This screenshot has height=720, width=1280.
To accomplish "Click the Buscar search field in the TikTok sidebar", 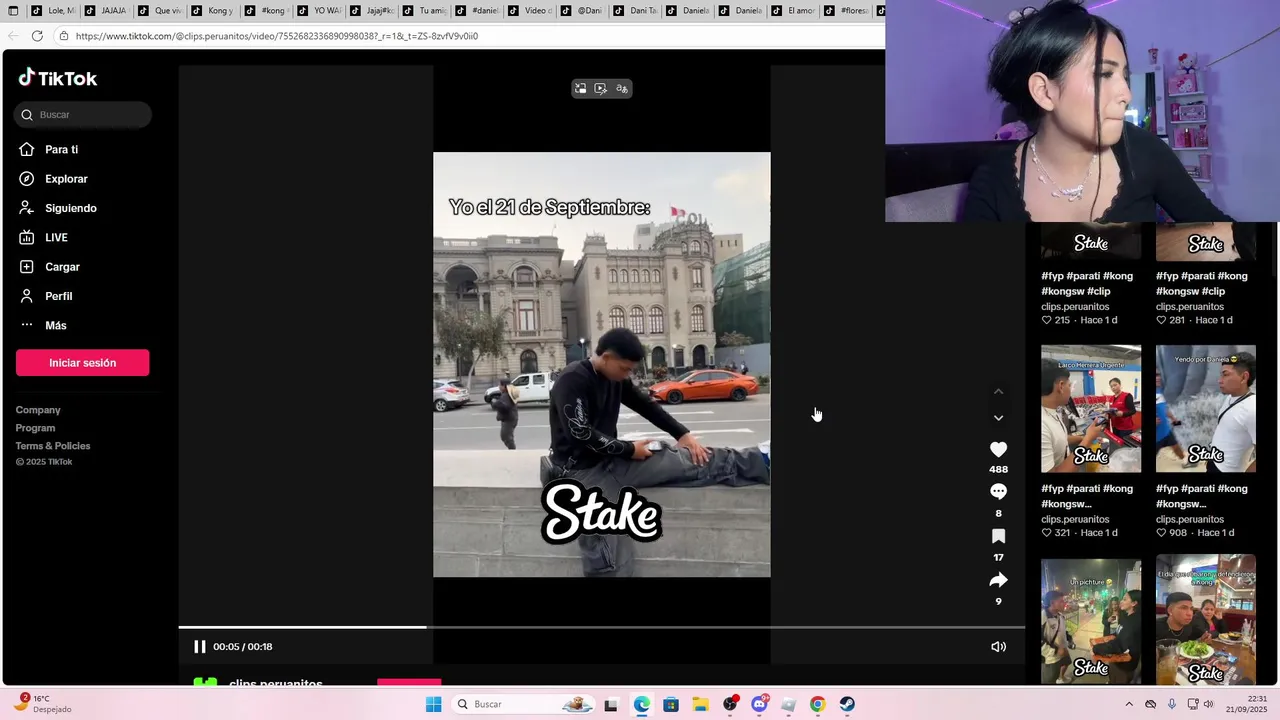I will pyautogui.click(x=83, y=115).
